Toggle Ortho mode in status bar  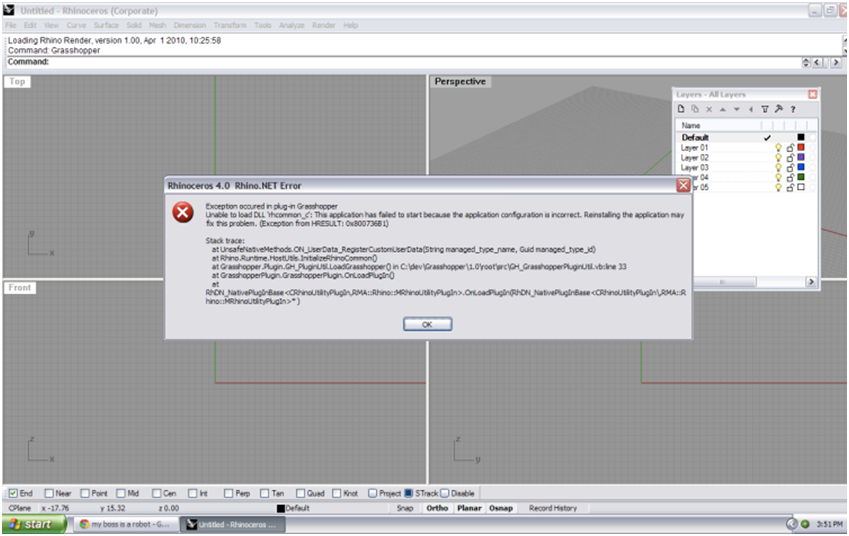coord(437,508)
